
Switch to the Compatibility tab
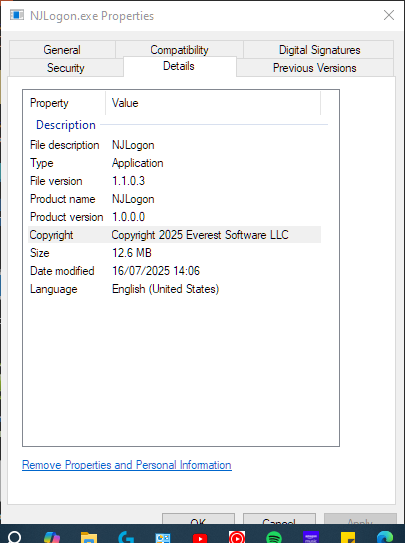(x=179, y=50)
